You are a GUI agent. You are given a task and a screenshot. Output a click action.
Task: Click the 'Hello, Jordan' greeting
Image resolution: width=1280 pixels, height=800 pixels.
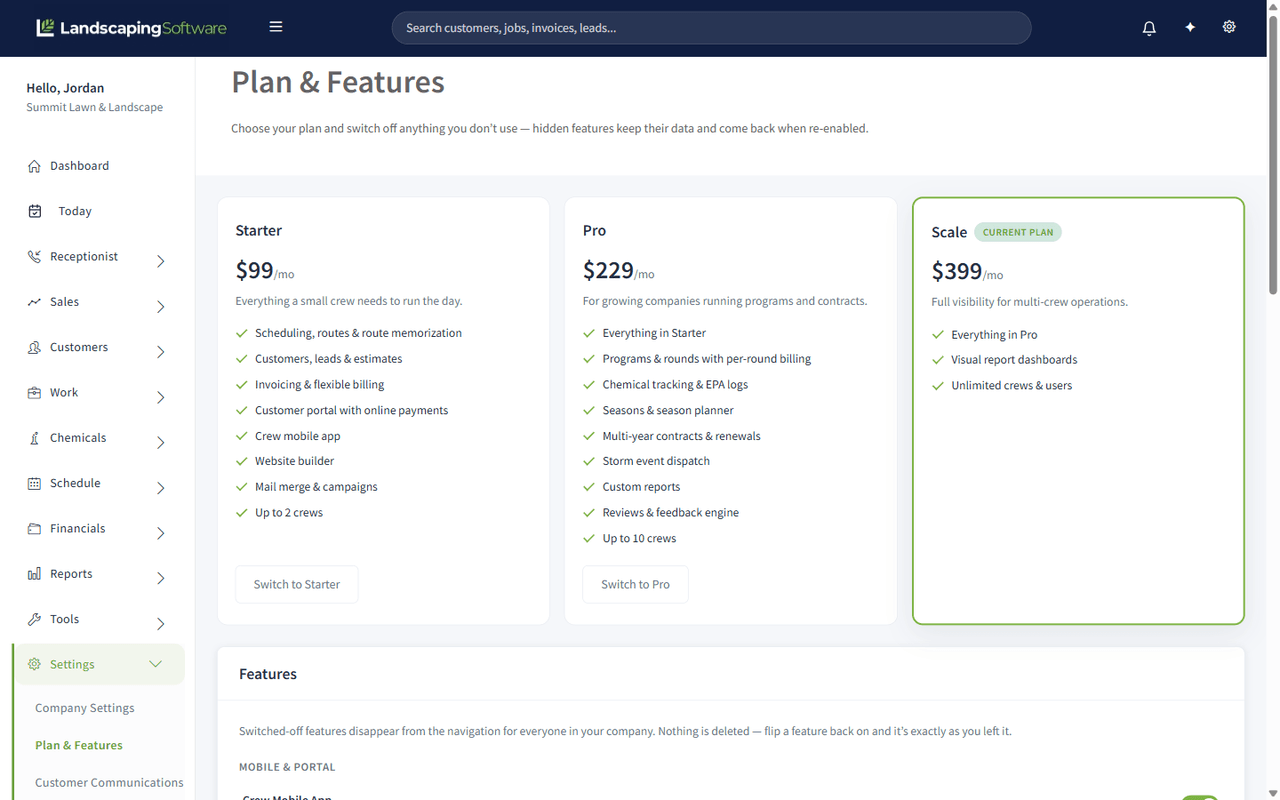point(65,88)
